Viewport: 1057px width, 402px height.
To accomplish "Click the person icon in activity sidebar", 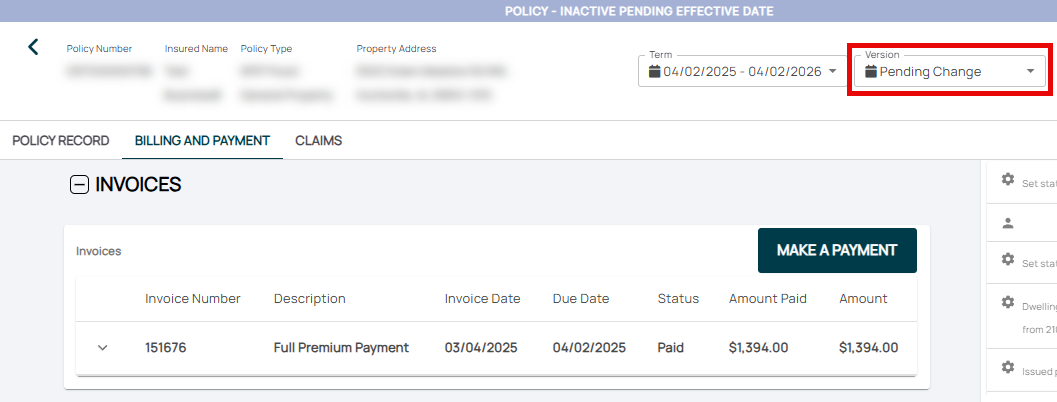I will tap(1008, 223).
